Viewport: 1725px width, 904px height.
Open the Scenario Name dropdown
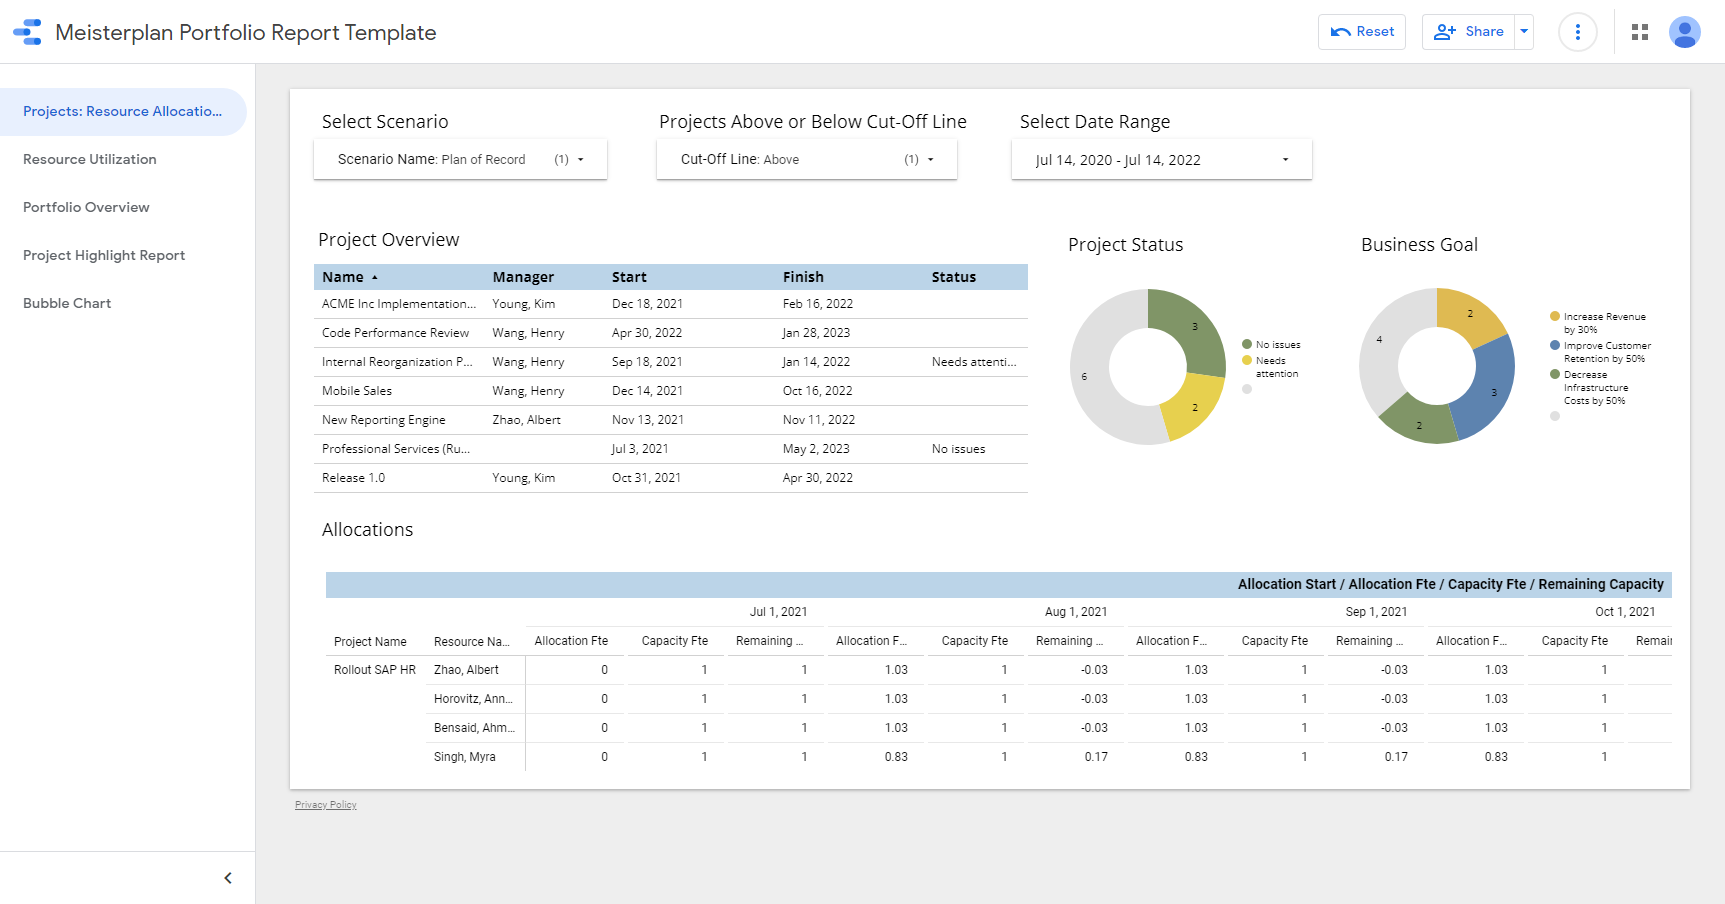coord(460,160)
